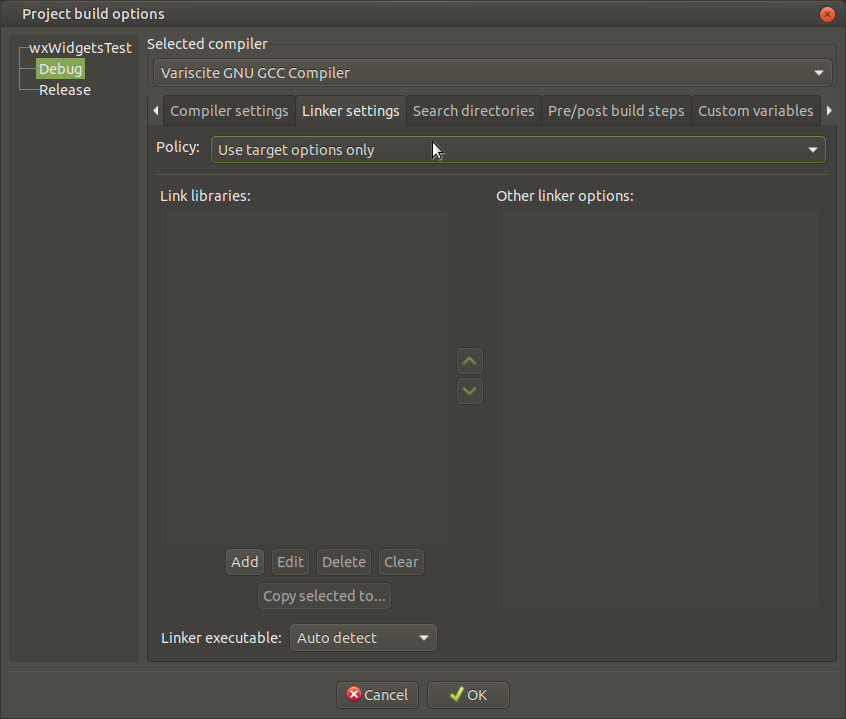The image size is (846, 719).
Task: Click the OK button
Action: coord(468,695)
